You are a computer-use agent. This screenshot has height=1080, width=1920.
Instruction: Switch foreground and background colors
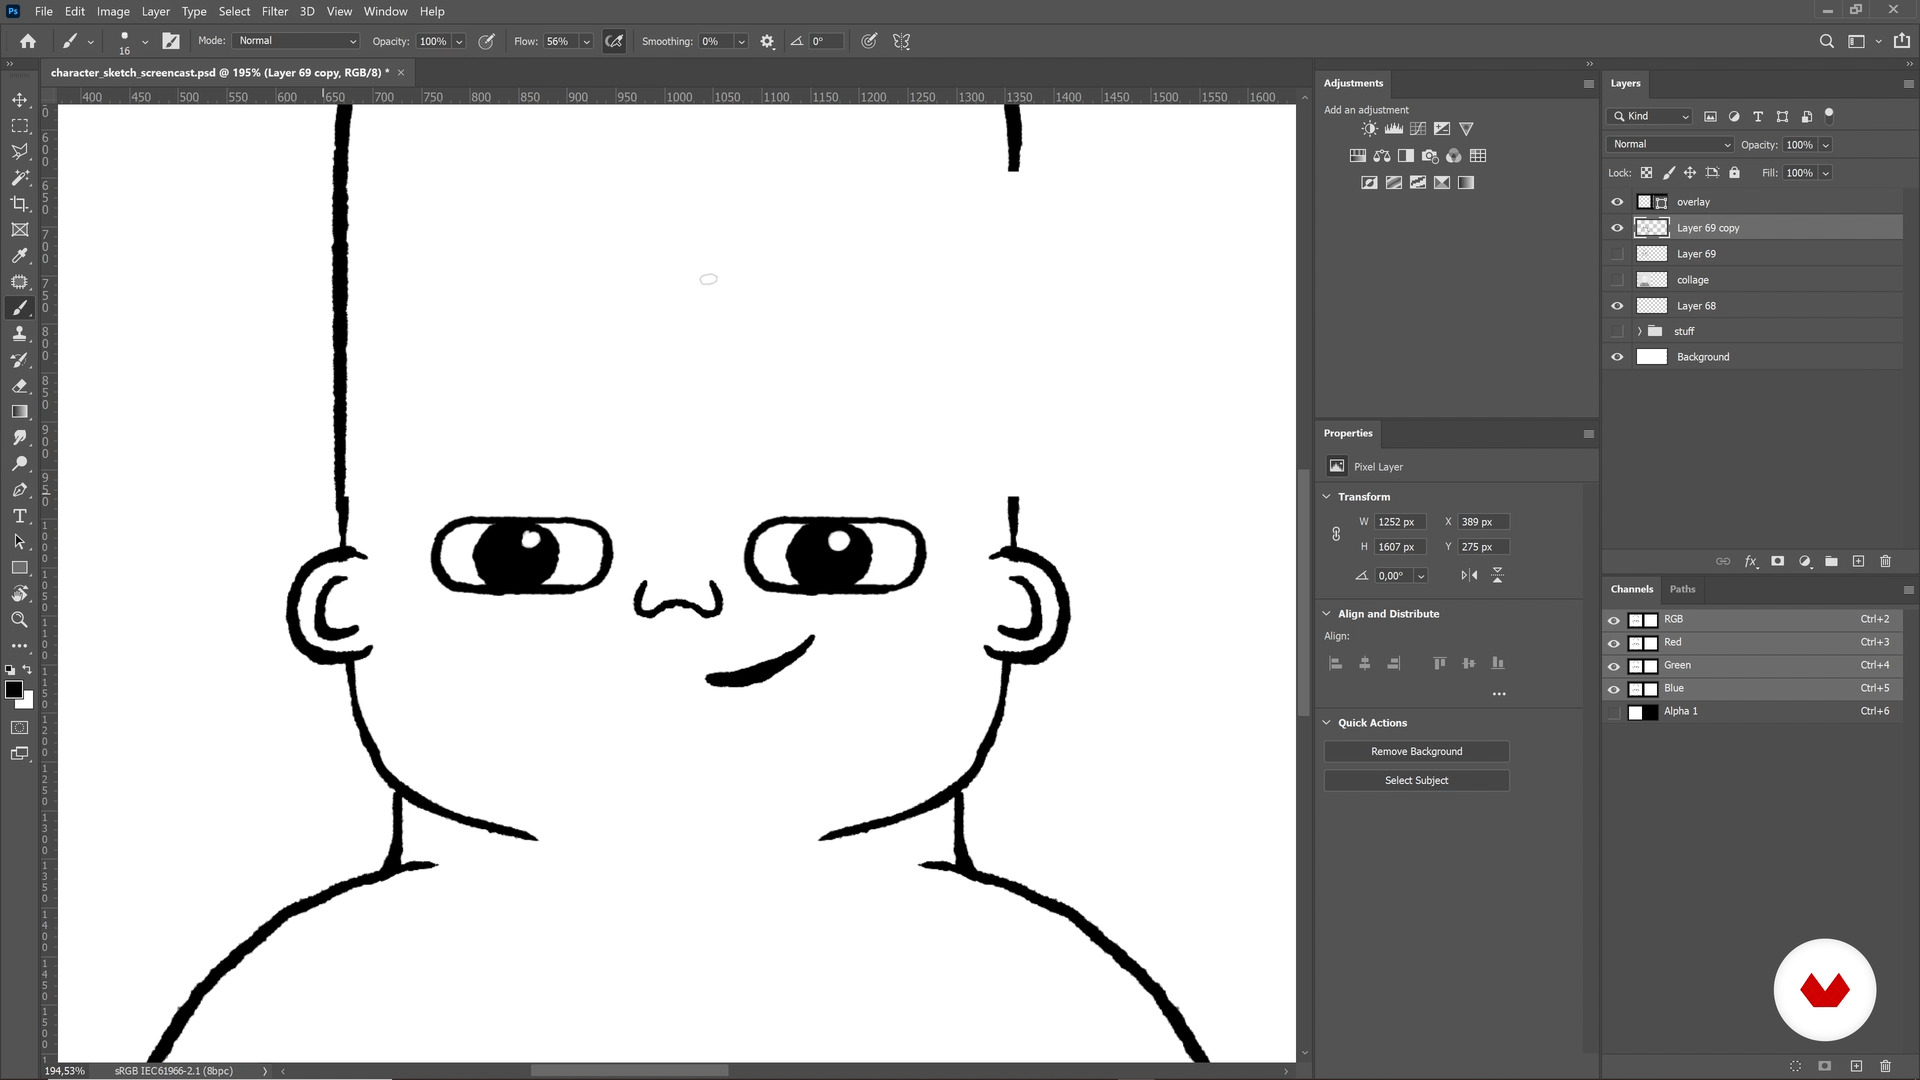28,670
